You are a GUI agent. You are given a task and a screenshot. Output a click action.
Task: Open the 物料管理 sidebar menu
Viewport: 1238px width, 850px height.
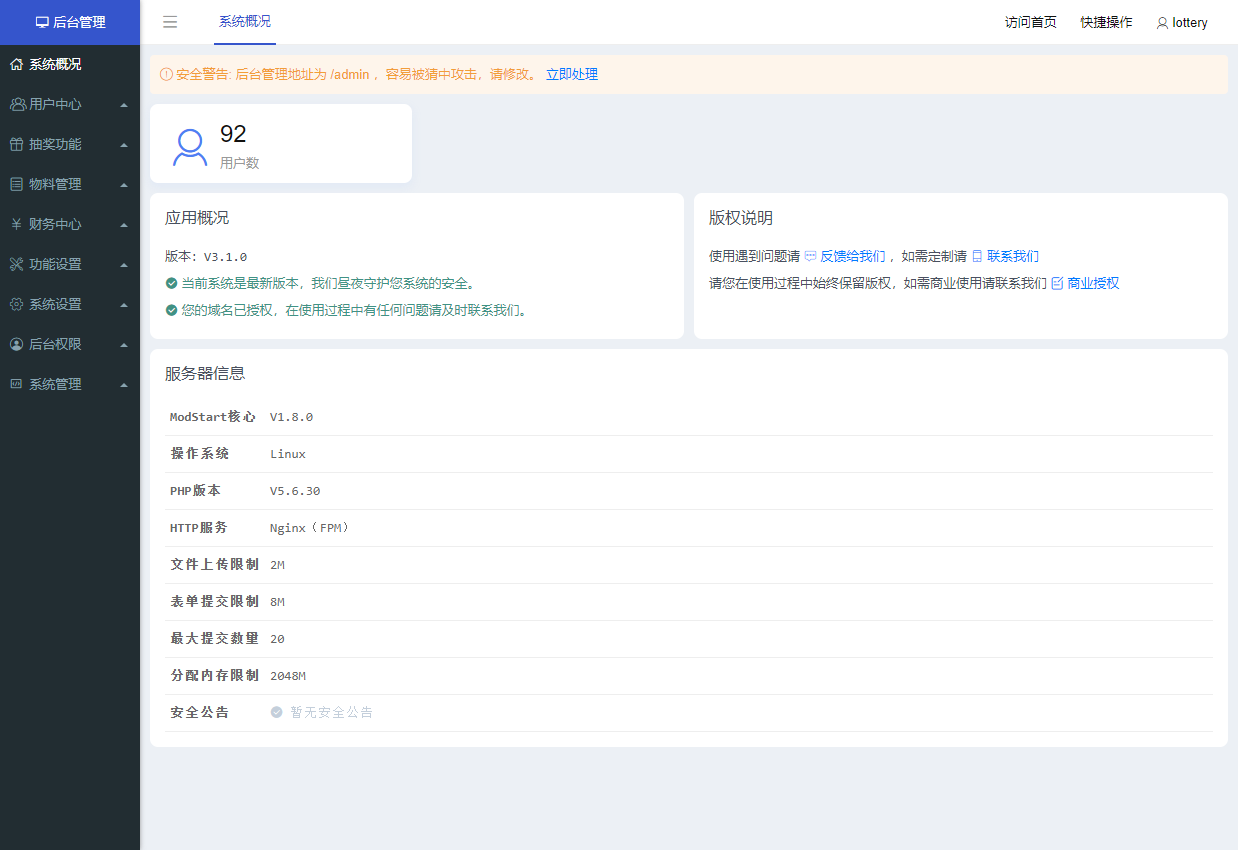pos(70,184)
